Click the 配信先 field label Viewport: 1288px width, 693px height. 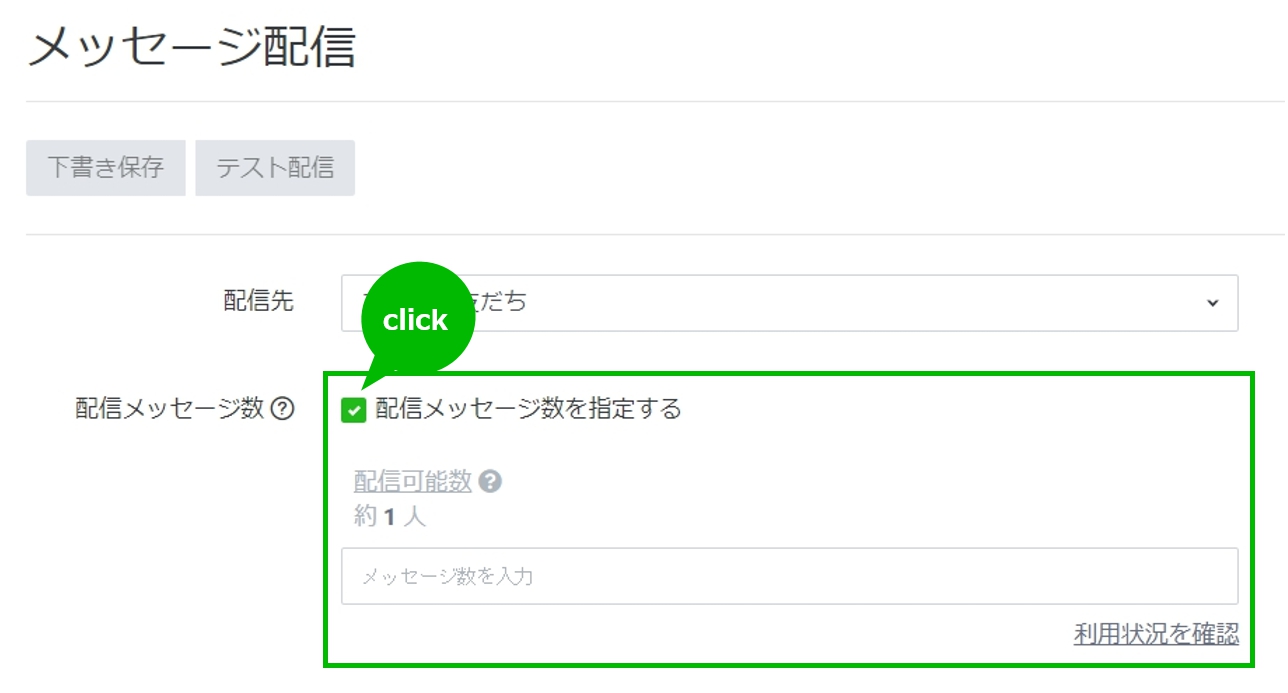click(x=258, y=302)
